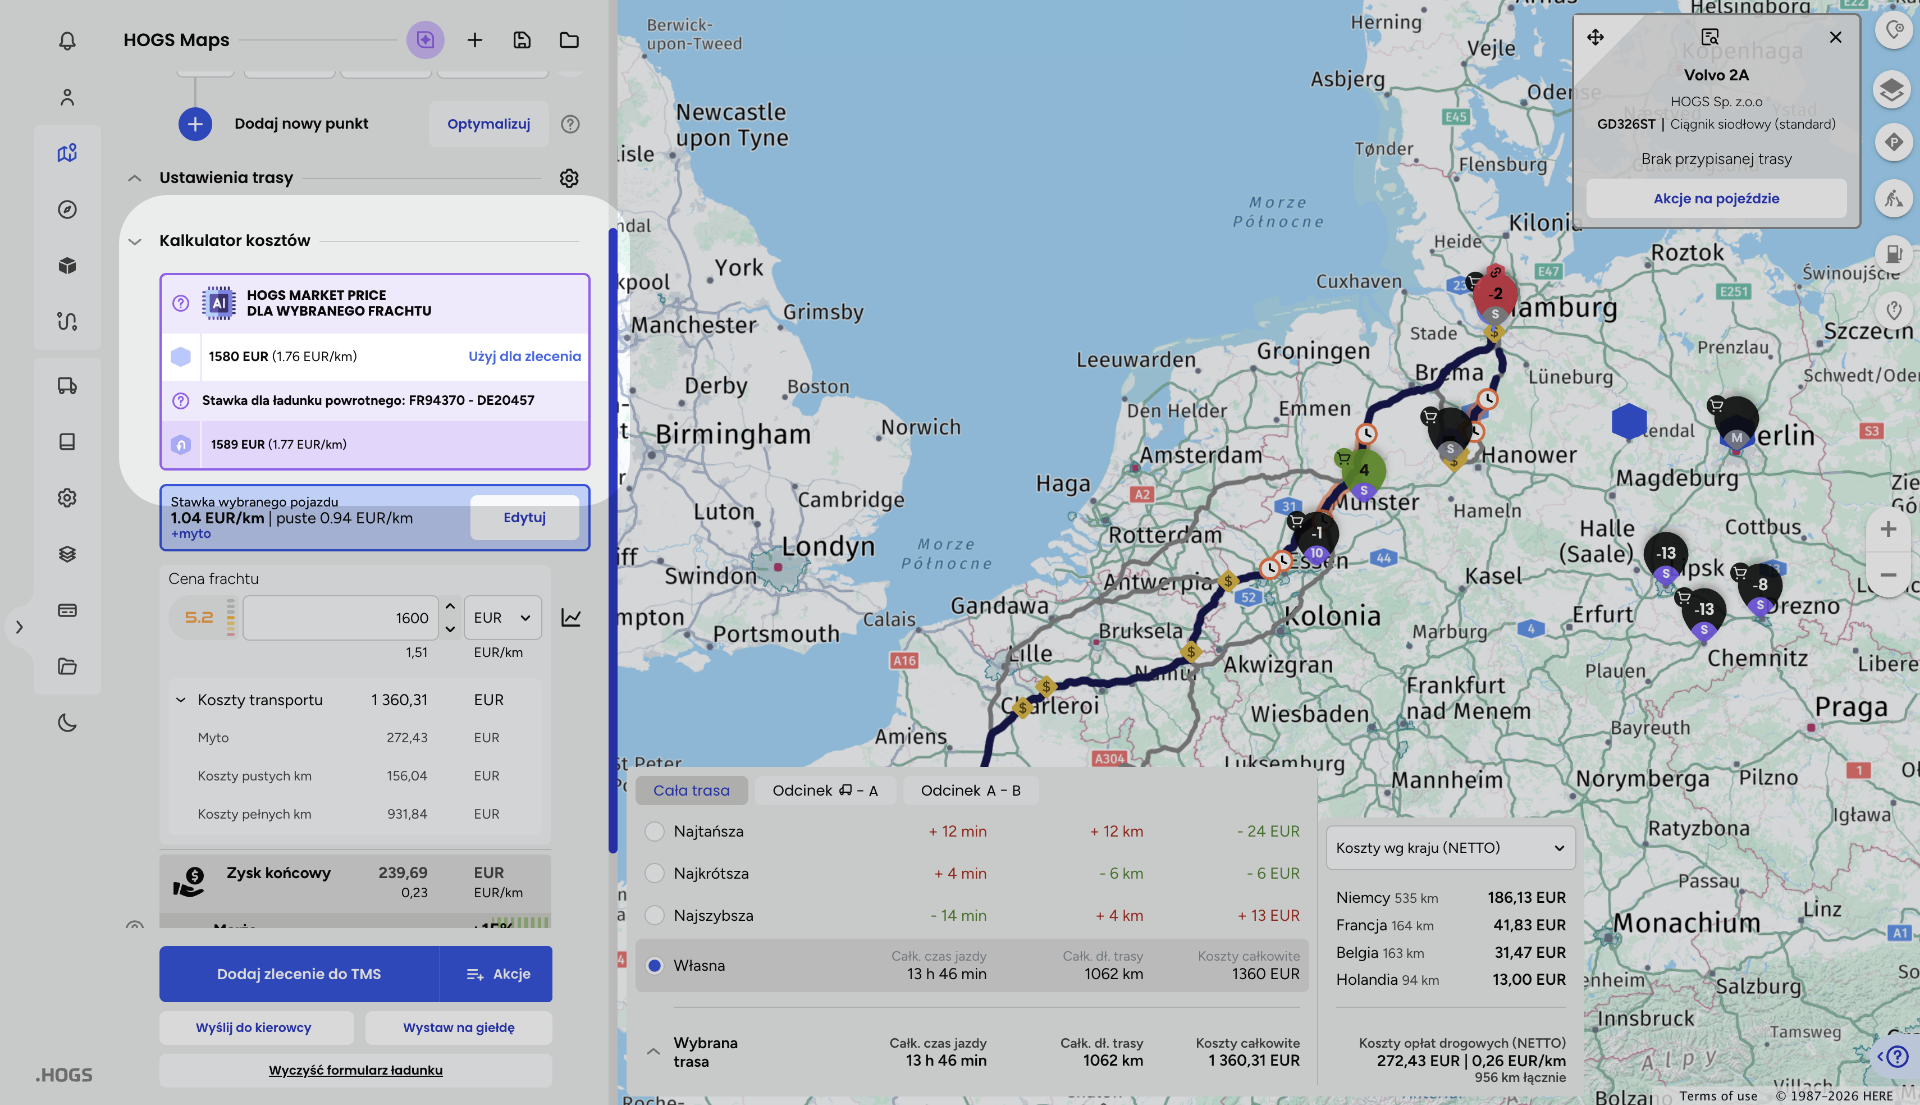The height and width of the screenshot is (1105, 1920).
Task: Click the notifications bell icon
Action: click(67, 41)
